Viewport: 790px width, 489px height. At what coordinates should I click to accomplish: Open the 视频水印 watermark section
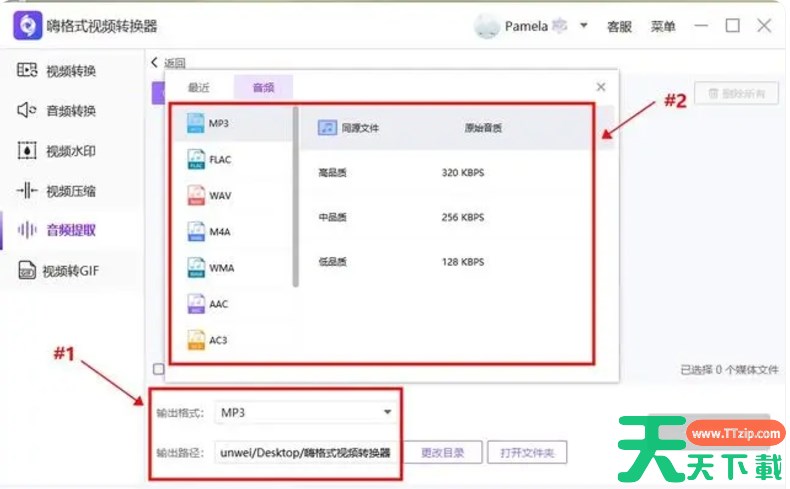[x=70, y=151]
